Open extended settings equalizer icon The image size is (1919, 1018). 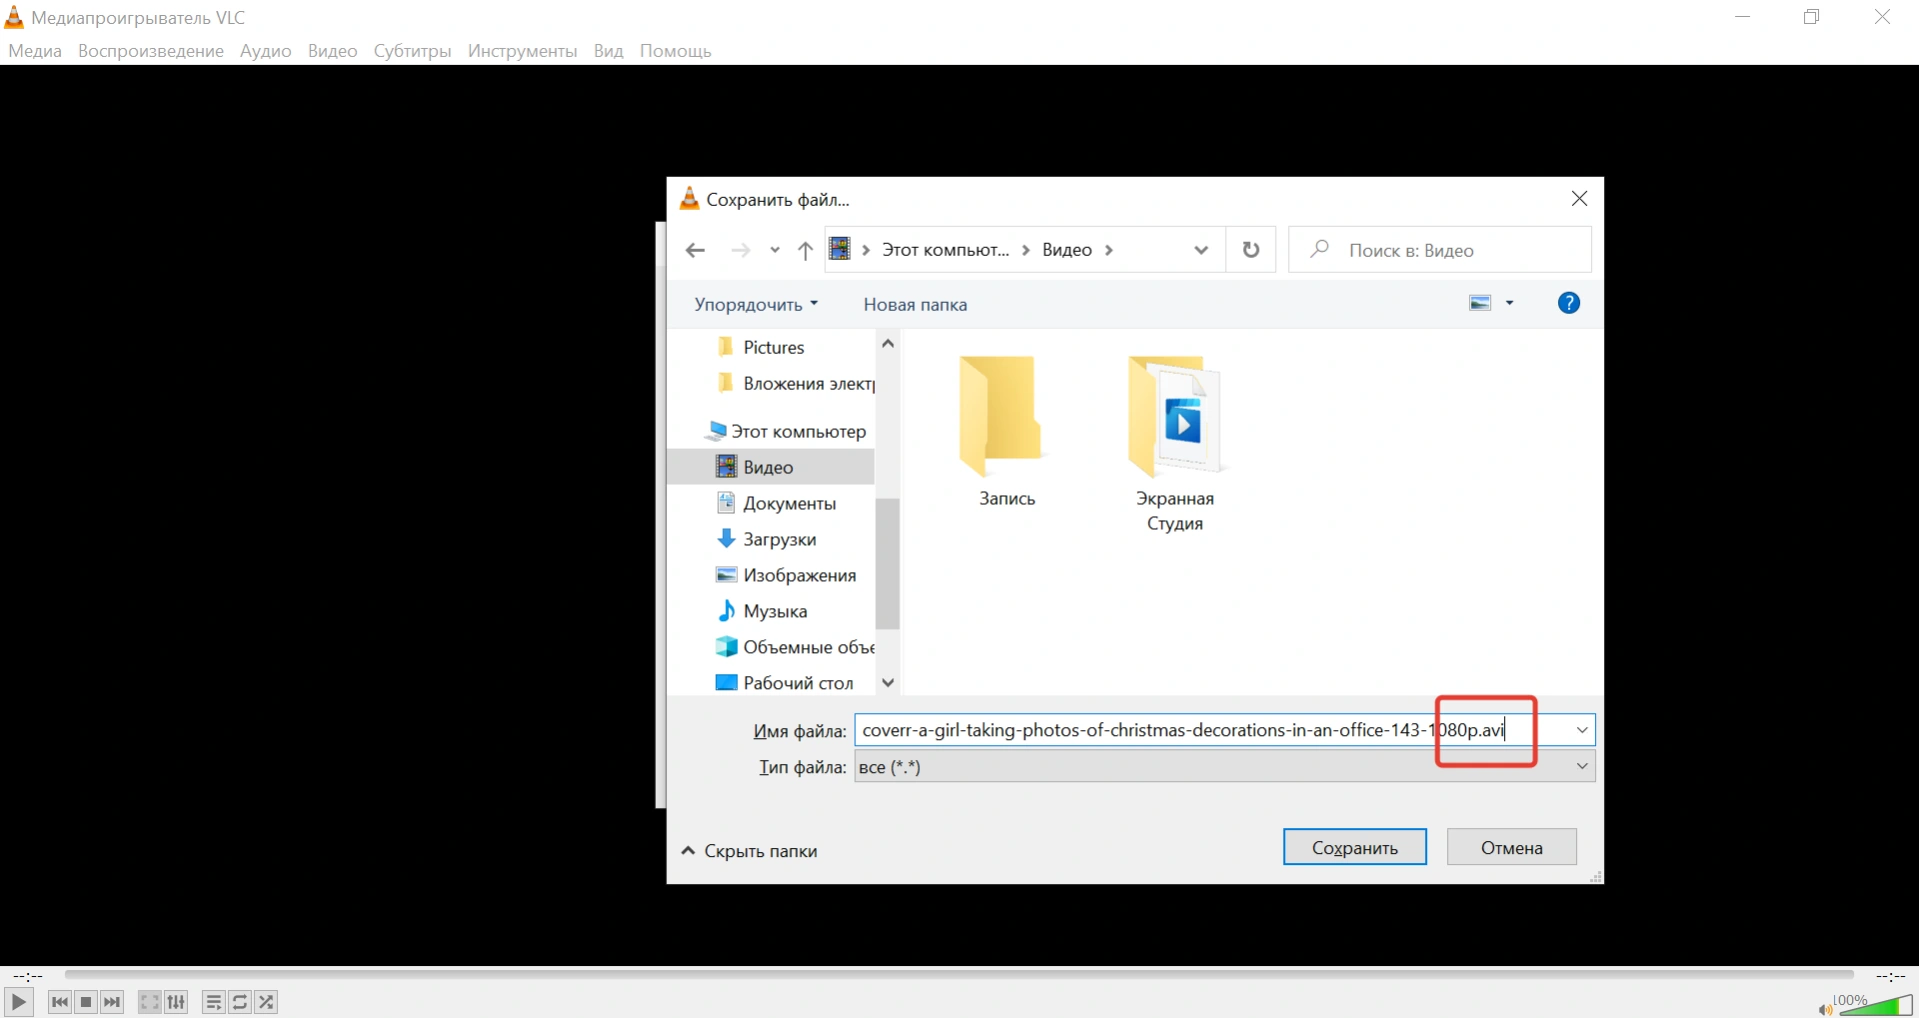pyautogui.click(x=176, y=1002)
